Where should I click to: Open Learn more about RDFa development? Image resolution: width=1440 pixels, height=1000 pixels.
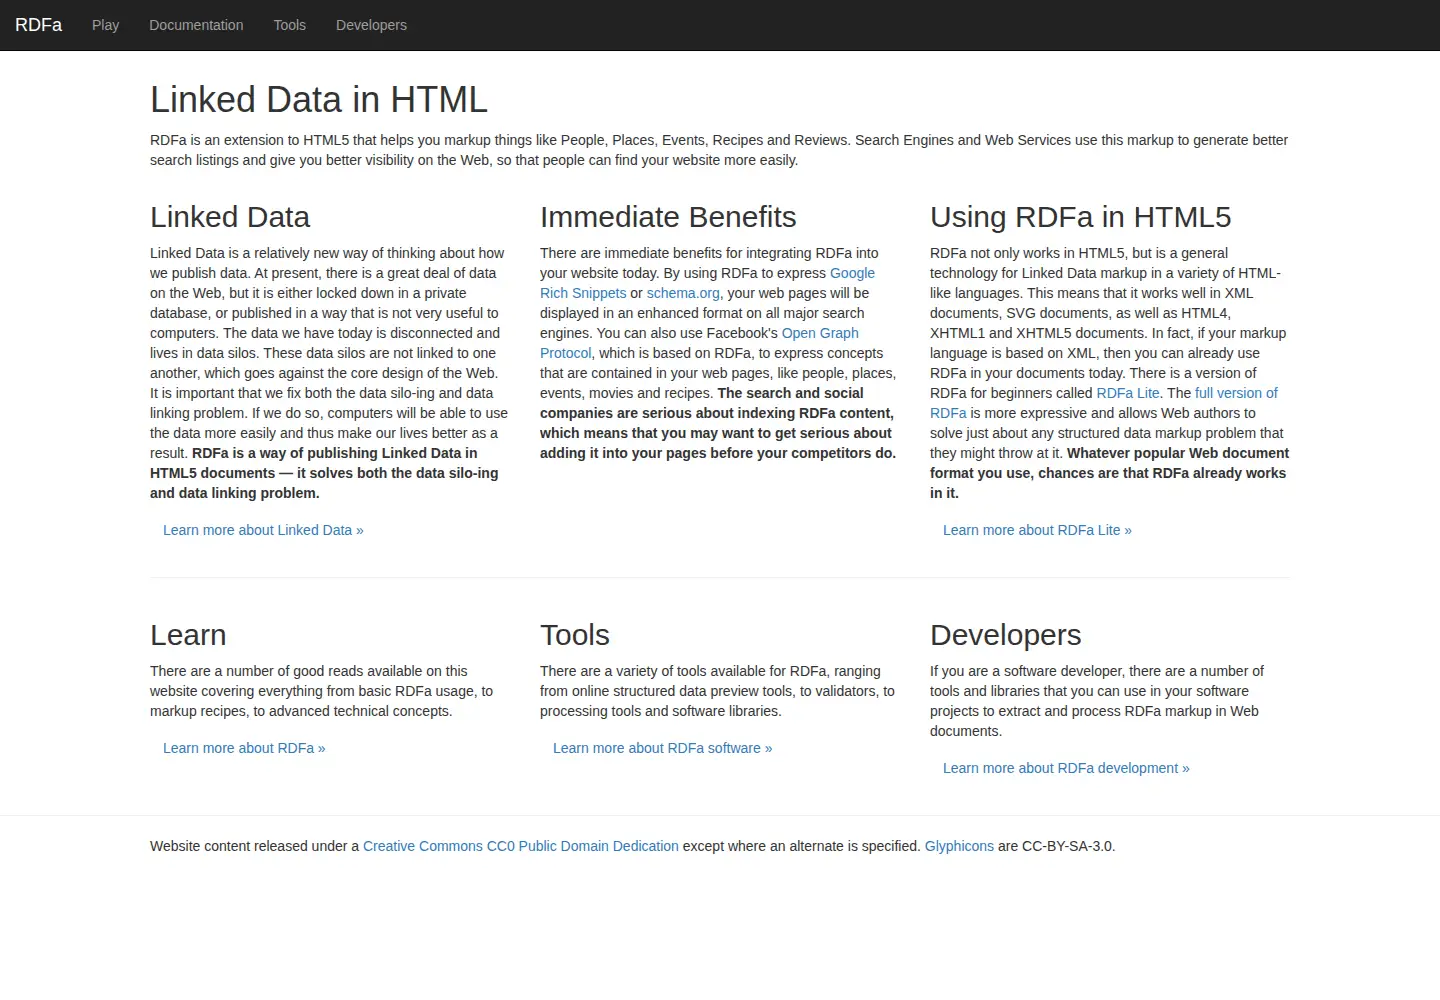click(x=1066, y=768)
